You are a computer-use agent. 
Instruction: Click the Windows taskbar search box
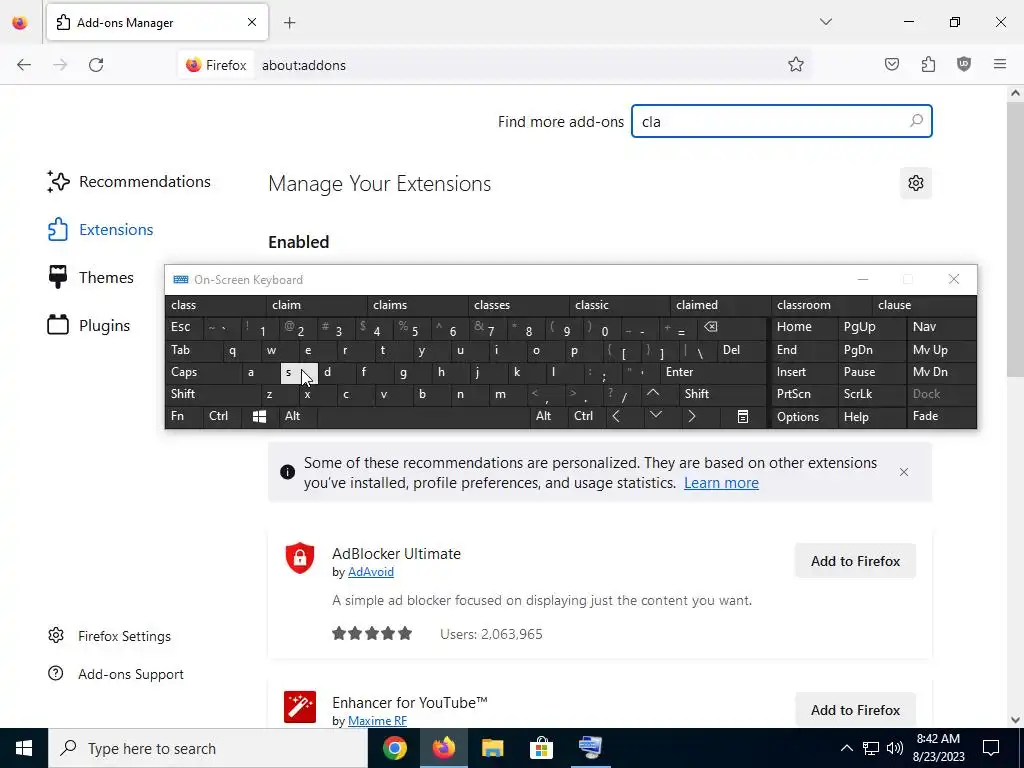pyautogui.click(x=208, y=748)
